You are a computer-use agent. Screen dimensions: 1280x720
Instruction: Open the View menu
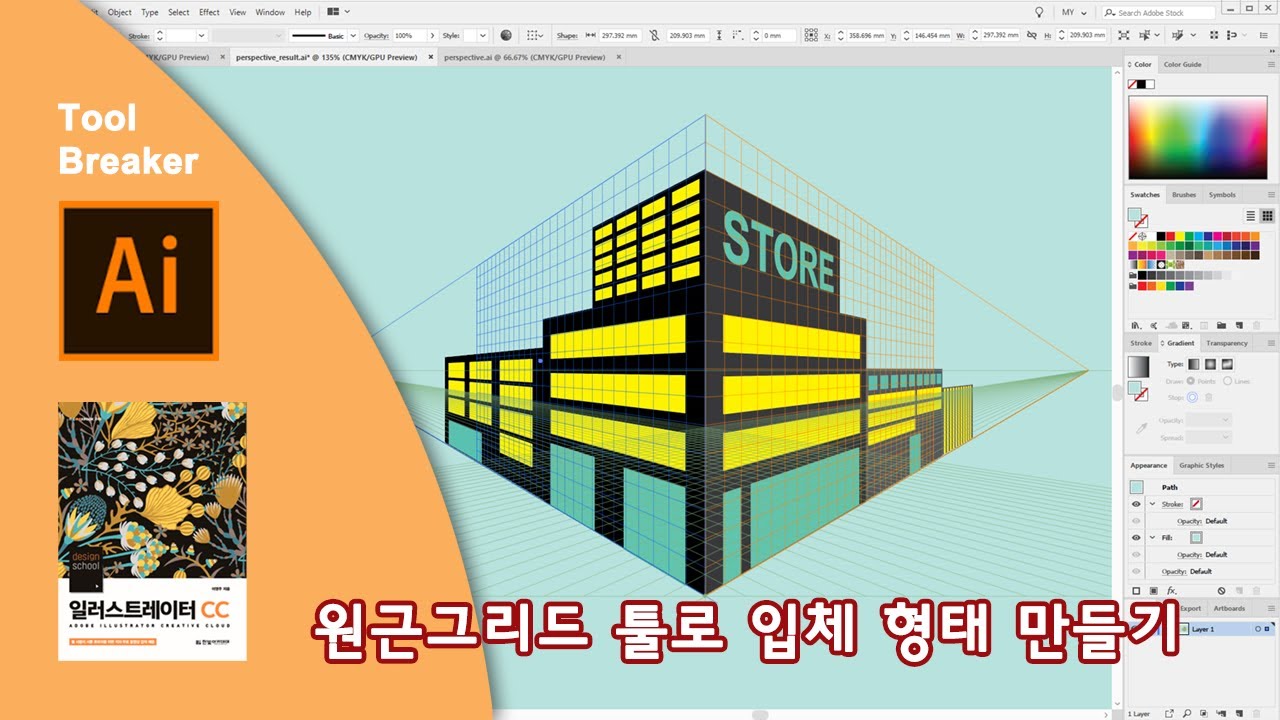point(238,13)
